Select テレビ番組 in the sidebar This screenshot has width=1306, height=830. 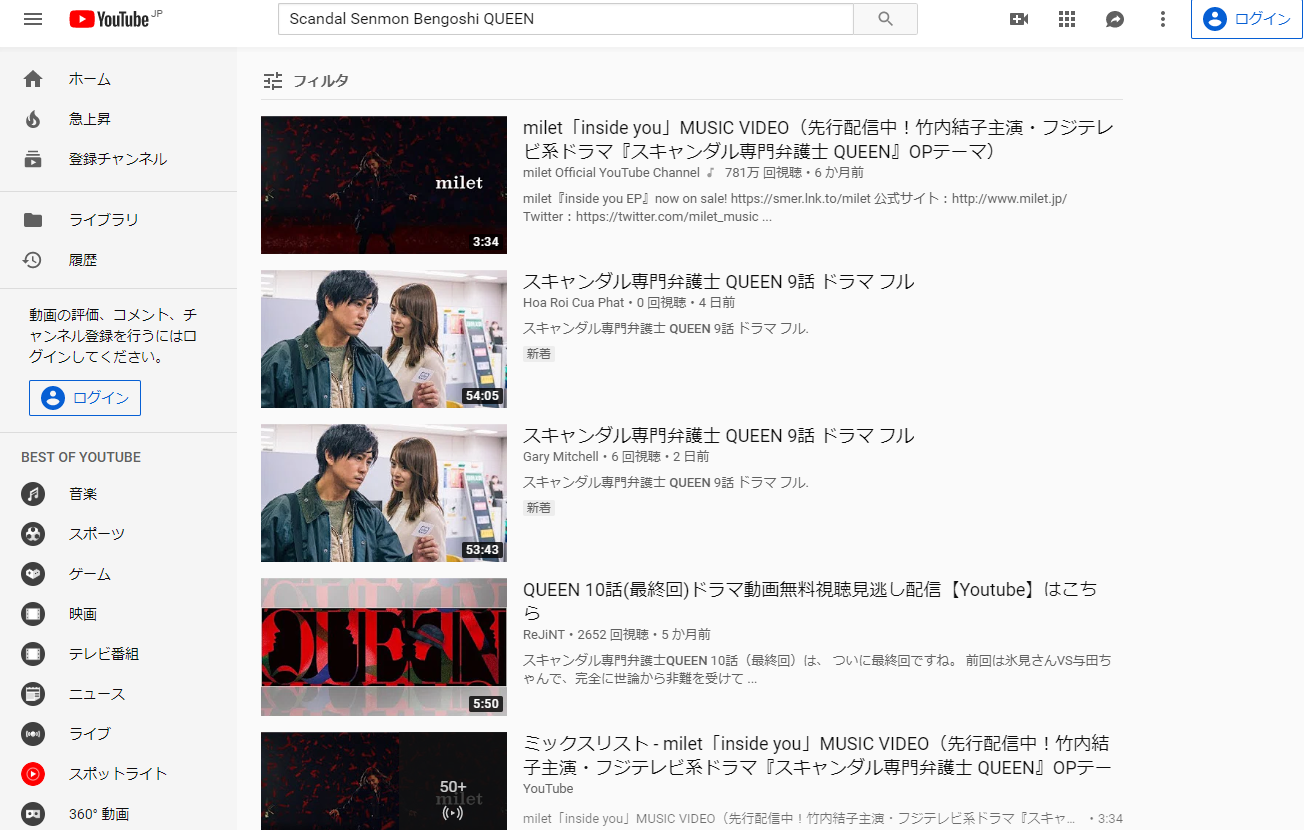click(104, 654)
